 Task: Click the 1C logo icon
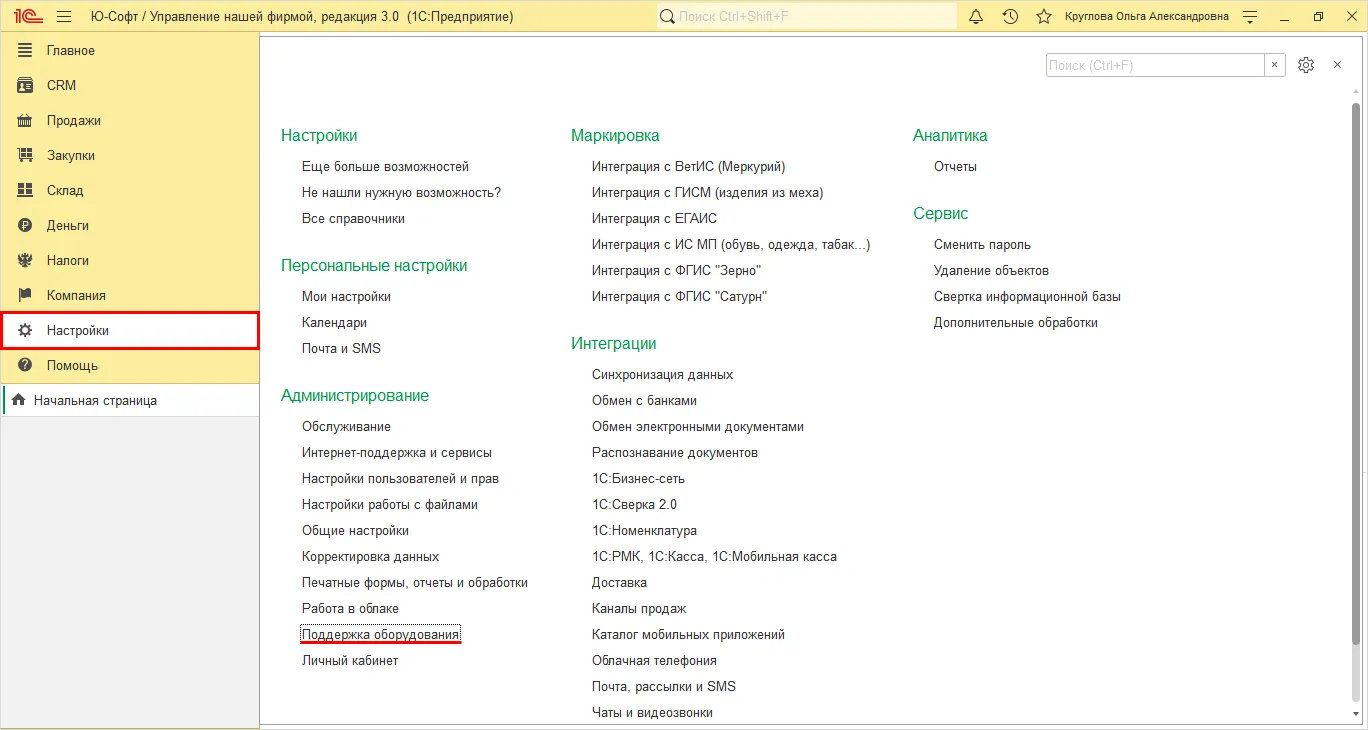pos(28,16)
